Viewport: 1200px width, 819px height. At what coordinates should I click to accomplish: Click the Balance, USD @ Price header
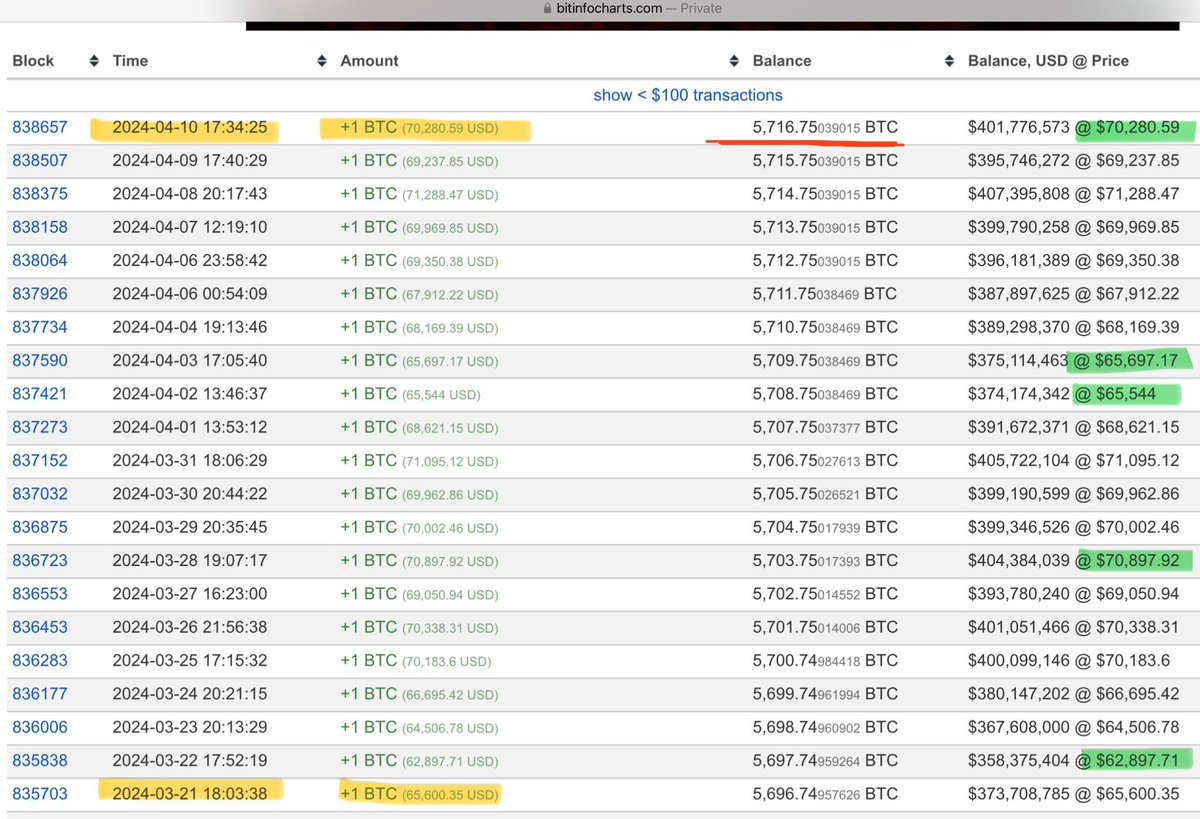point(1048,61)
